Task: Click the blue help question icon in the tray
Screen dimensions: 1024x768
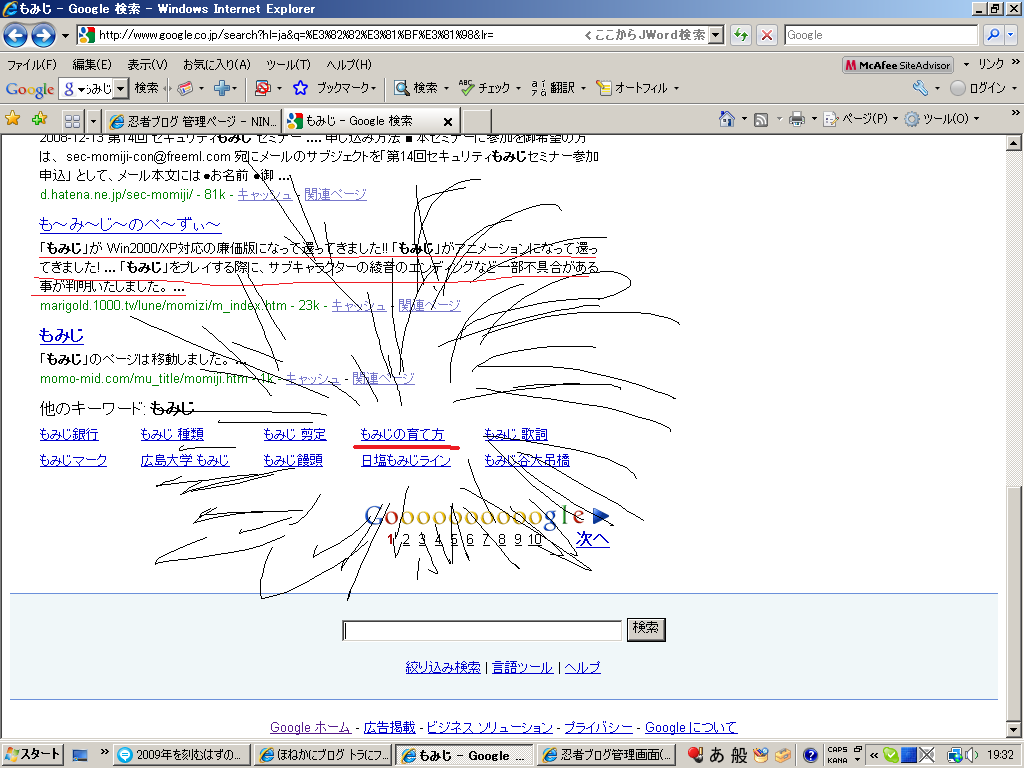Action: coord(810,756)
